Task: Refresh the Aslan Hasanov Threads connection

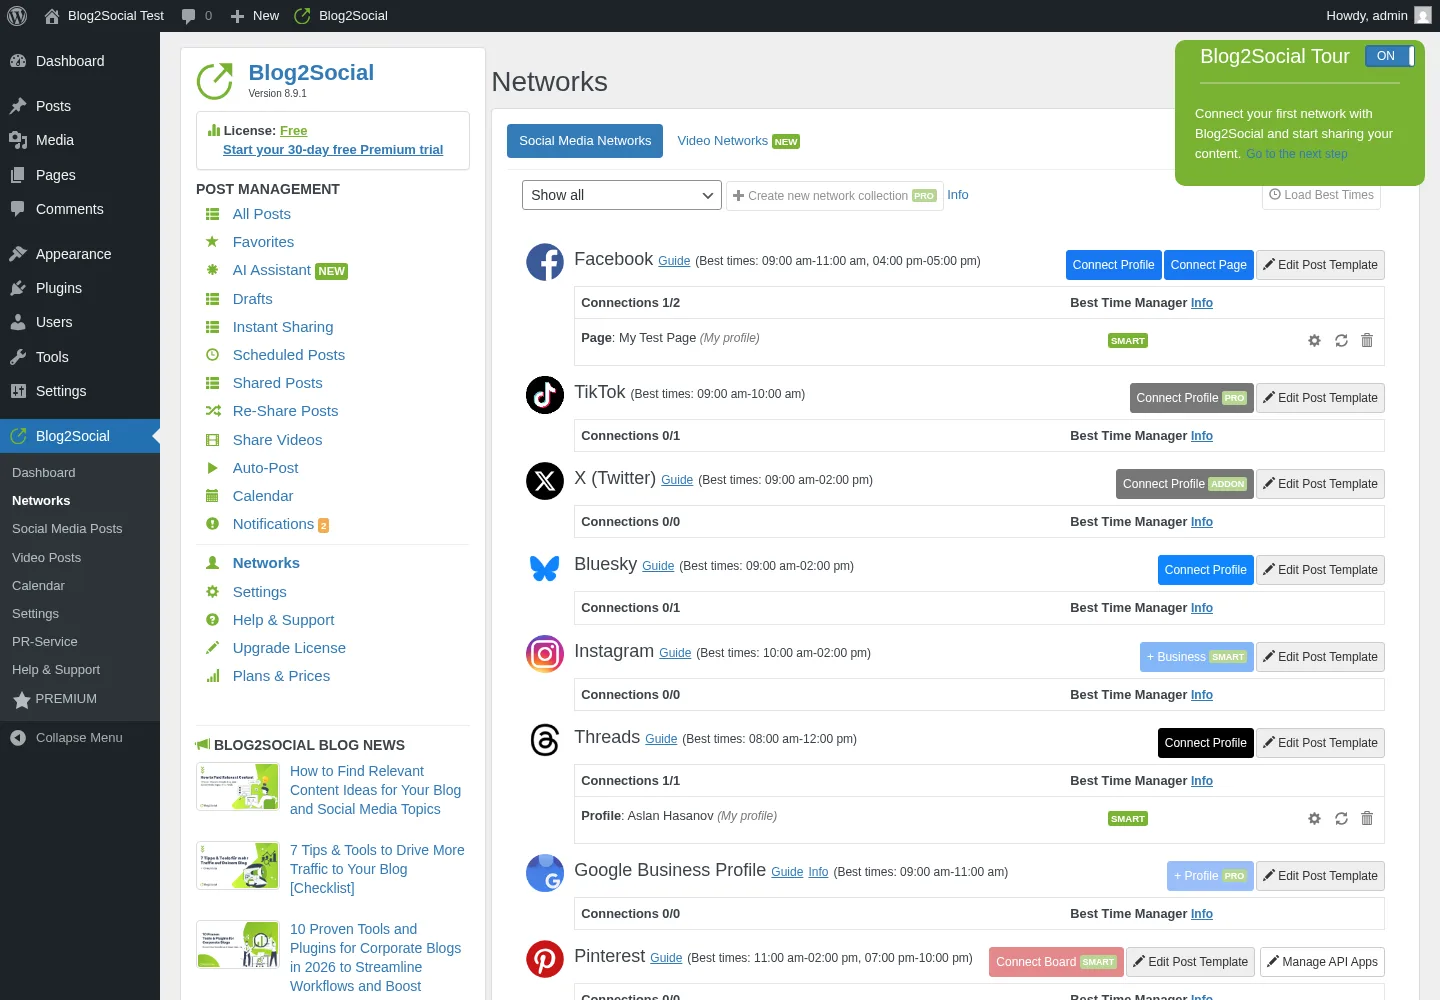Action: click(x=1341, y=819)
